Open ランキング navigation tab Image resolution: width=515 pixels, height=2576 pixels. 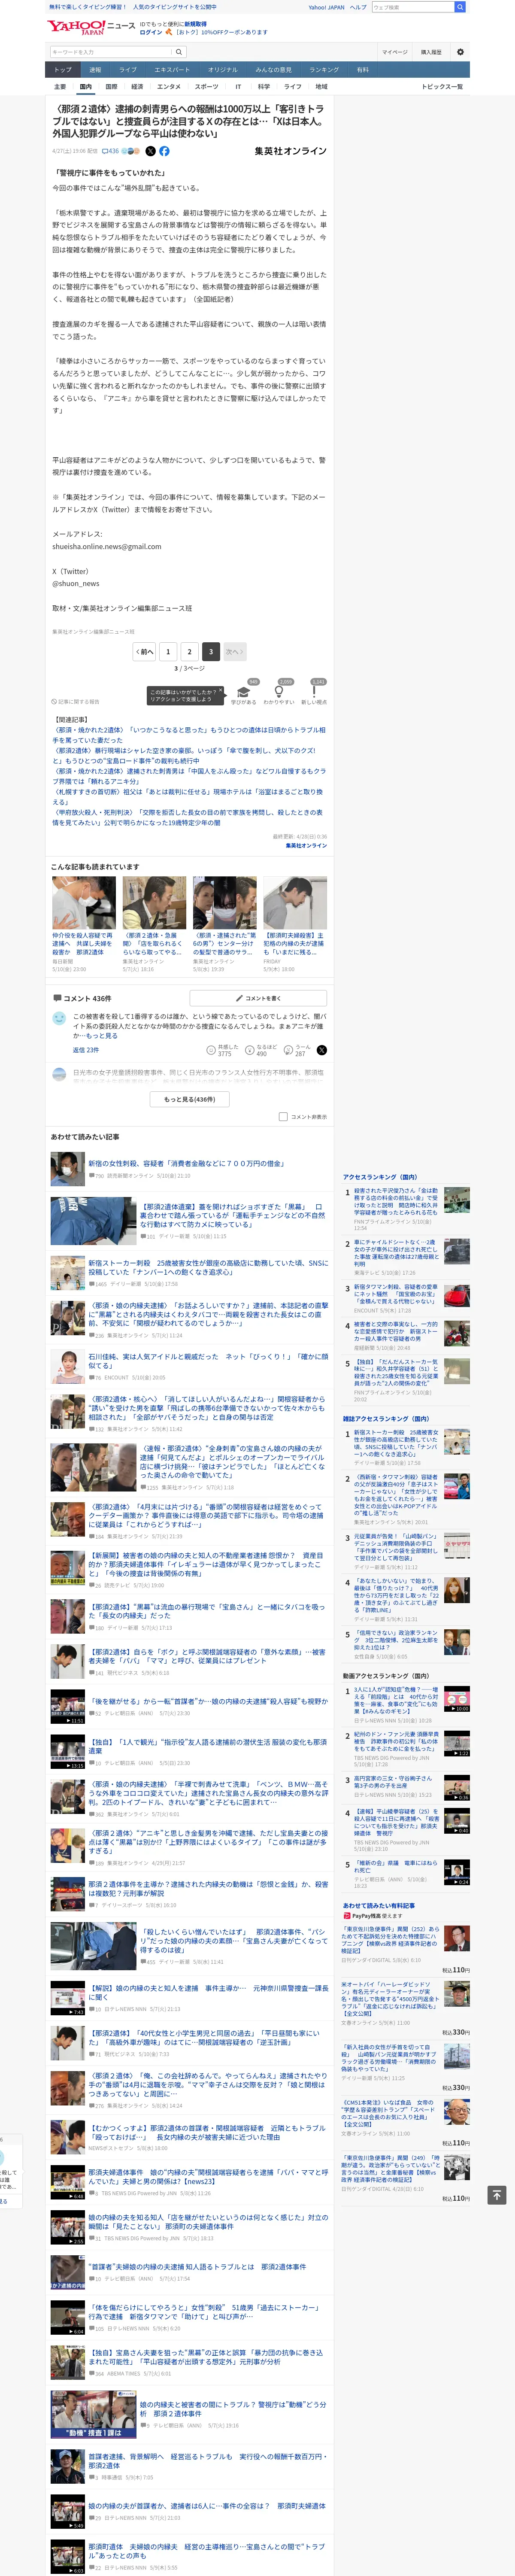pos(324,70)
